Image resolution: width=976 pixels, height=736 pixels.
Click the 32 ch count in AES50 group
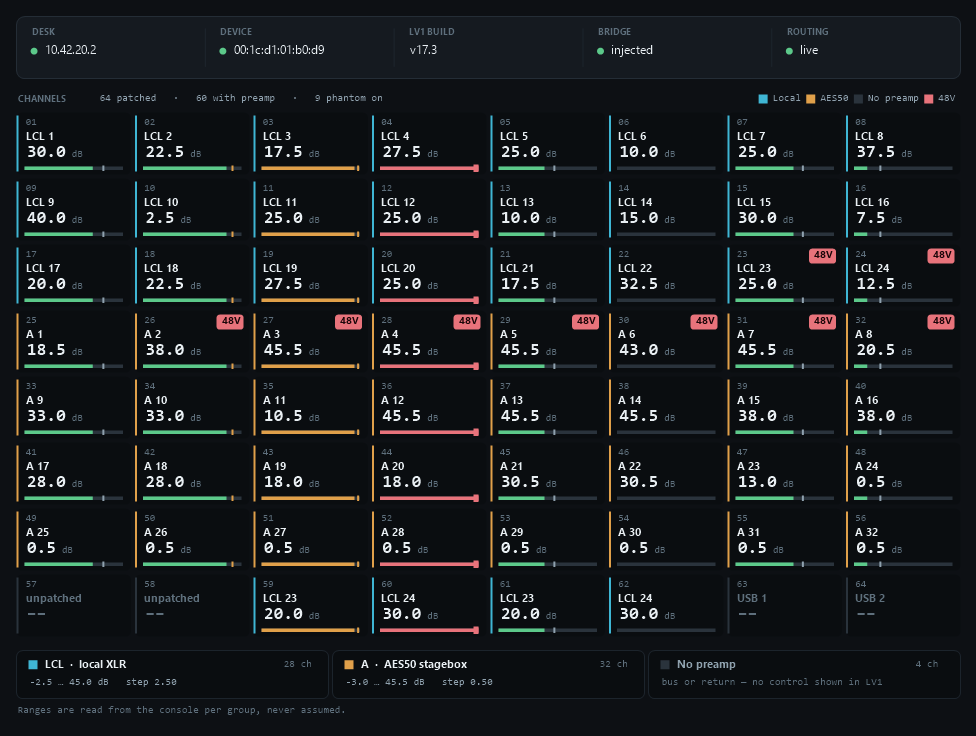pyautogui.click(x=614, y=664)
